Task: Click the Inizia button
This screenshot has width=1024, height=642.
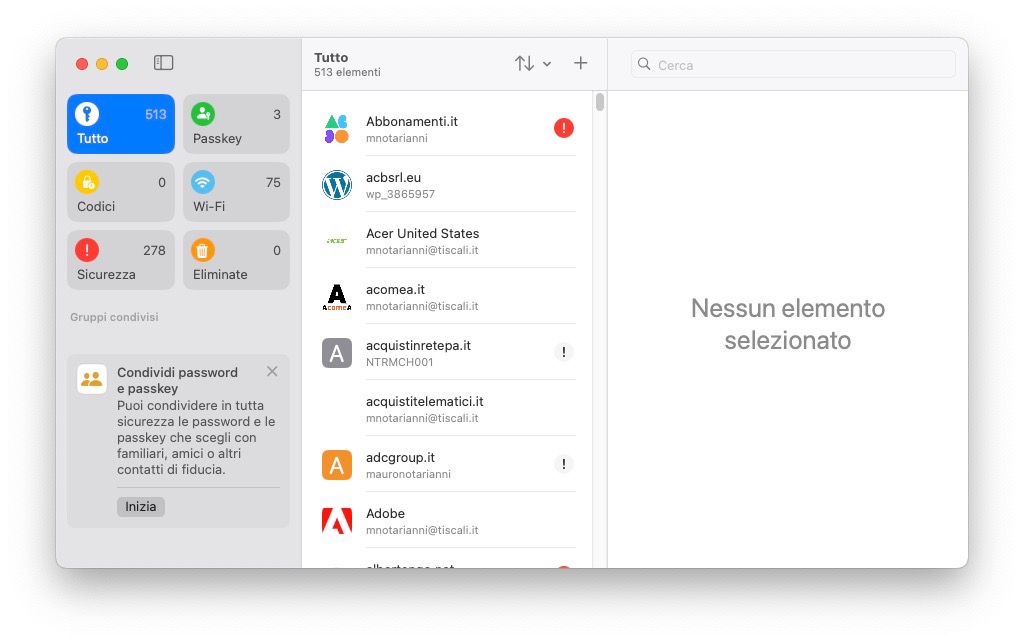Action: coord(141,507)
